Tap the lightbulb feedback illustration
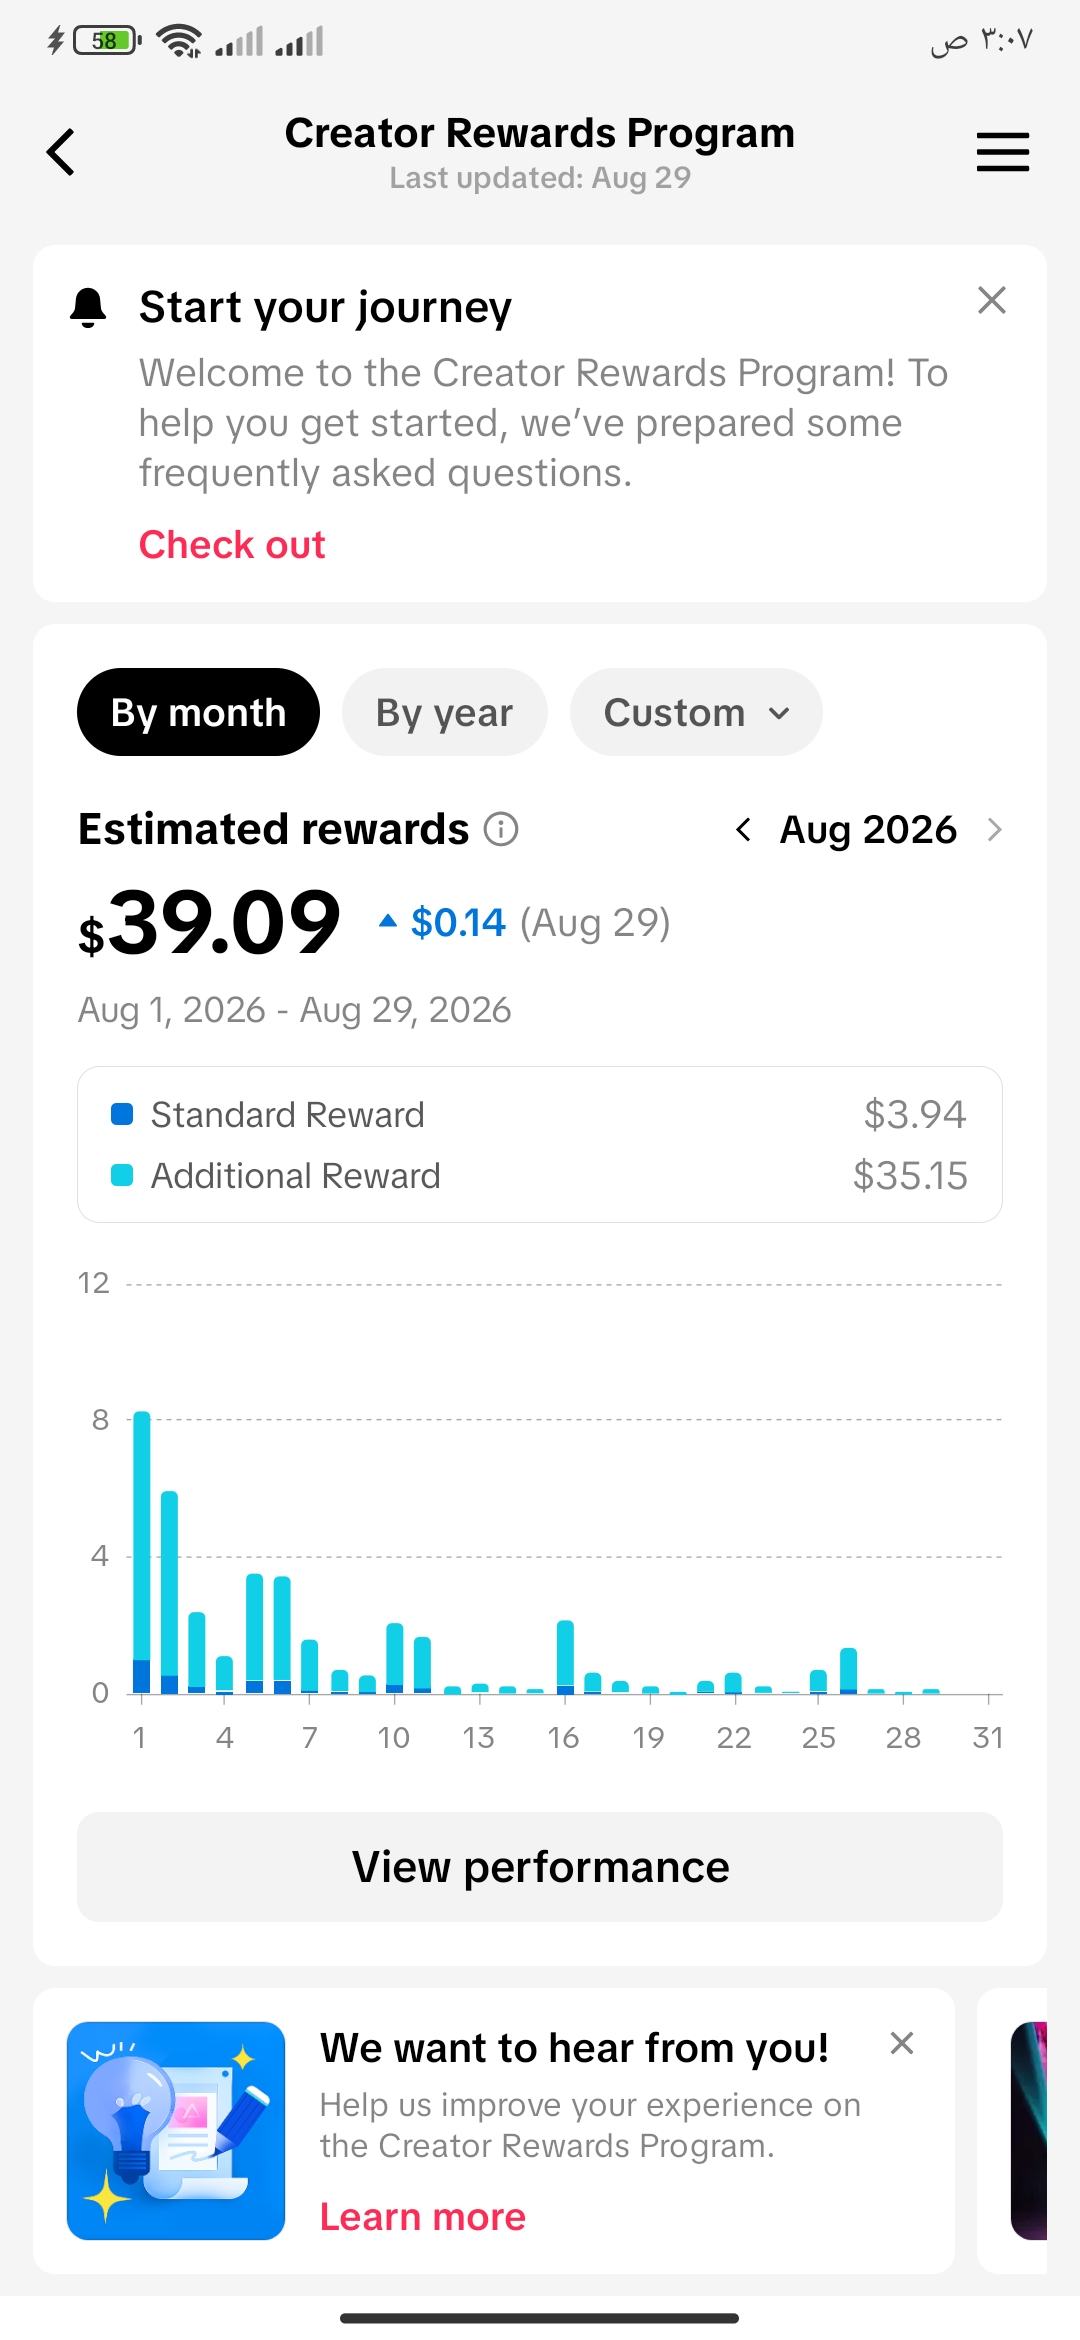 click(176, 2131)
